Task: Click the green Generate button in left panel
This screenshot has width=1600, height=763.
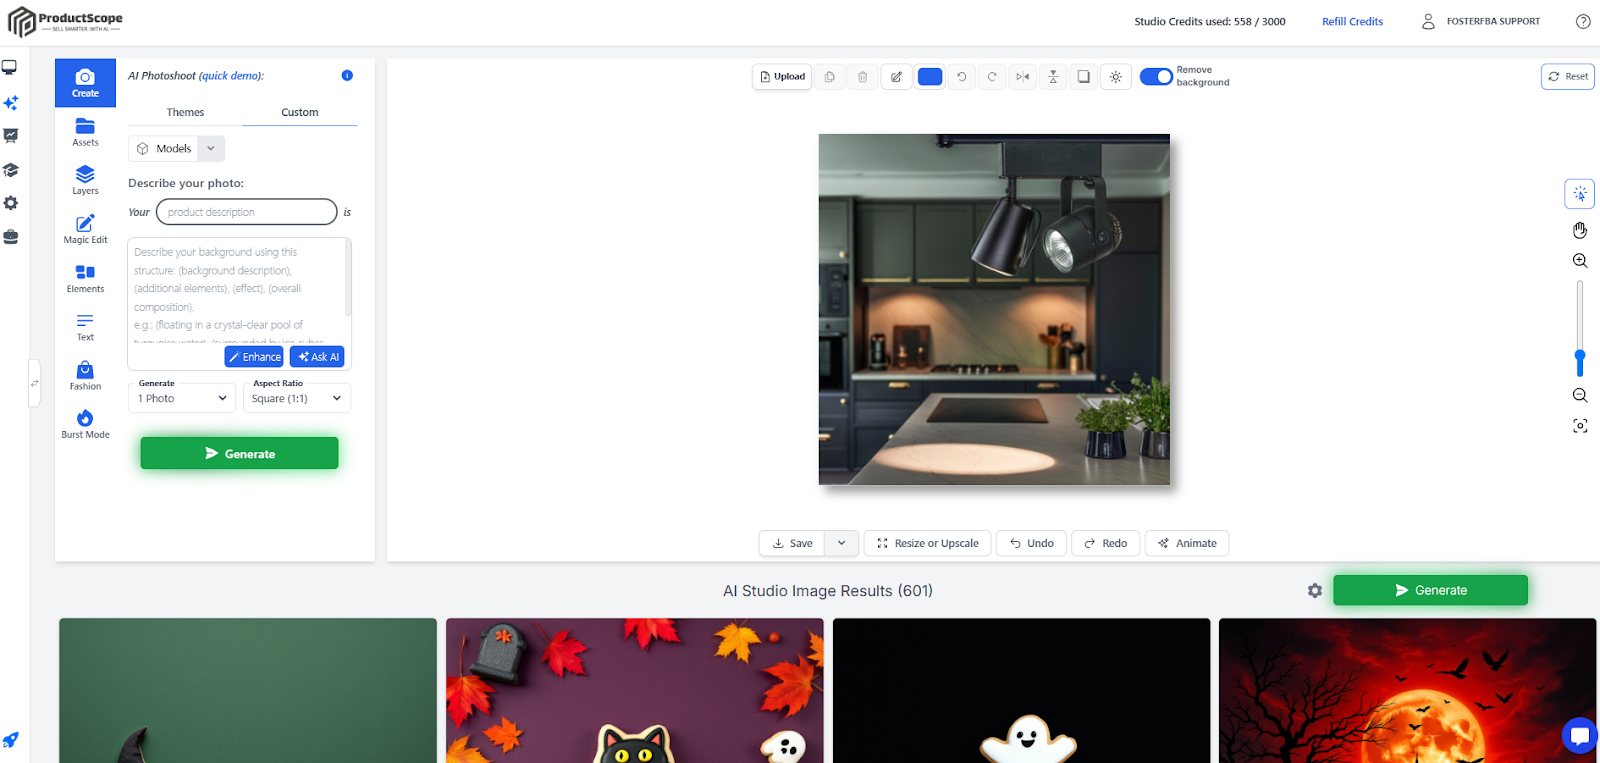Action: click(239, 453)
